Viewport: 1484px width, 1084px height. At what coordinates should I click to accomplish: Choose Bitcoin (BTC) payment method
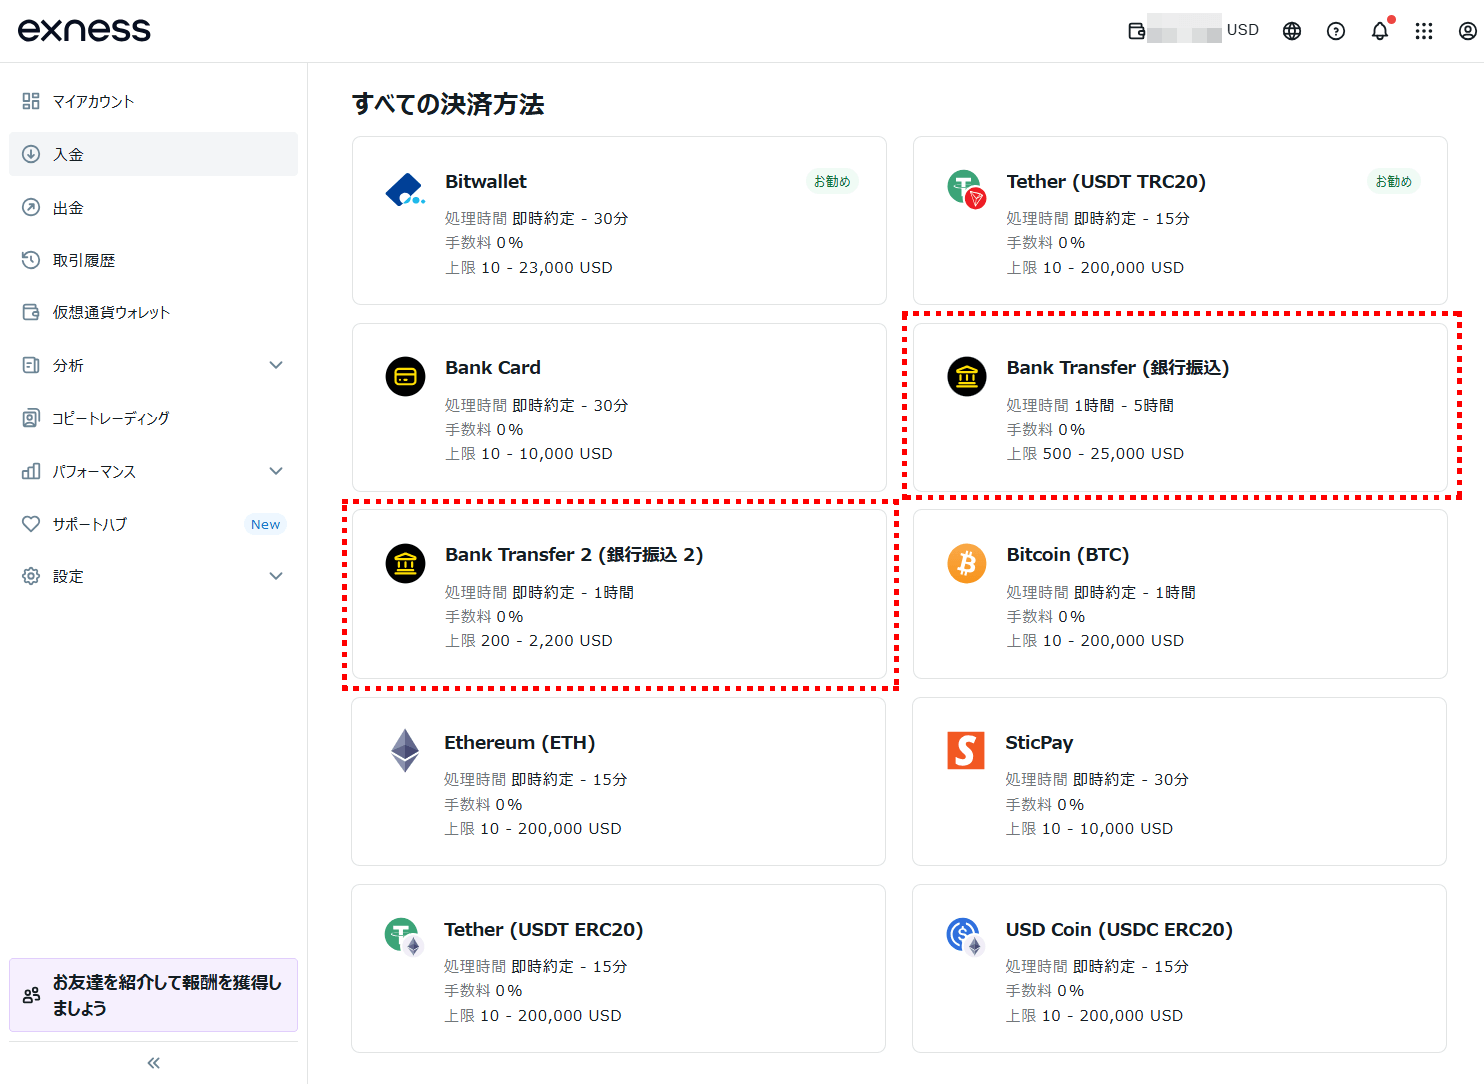[1180, 594]
